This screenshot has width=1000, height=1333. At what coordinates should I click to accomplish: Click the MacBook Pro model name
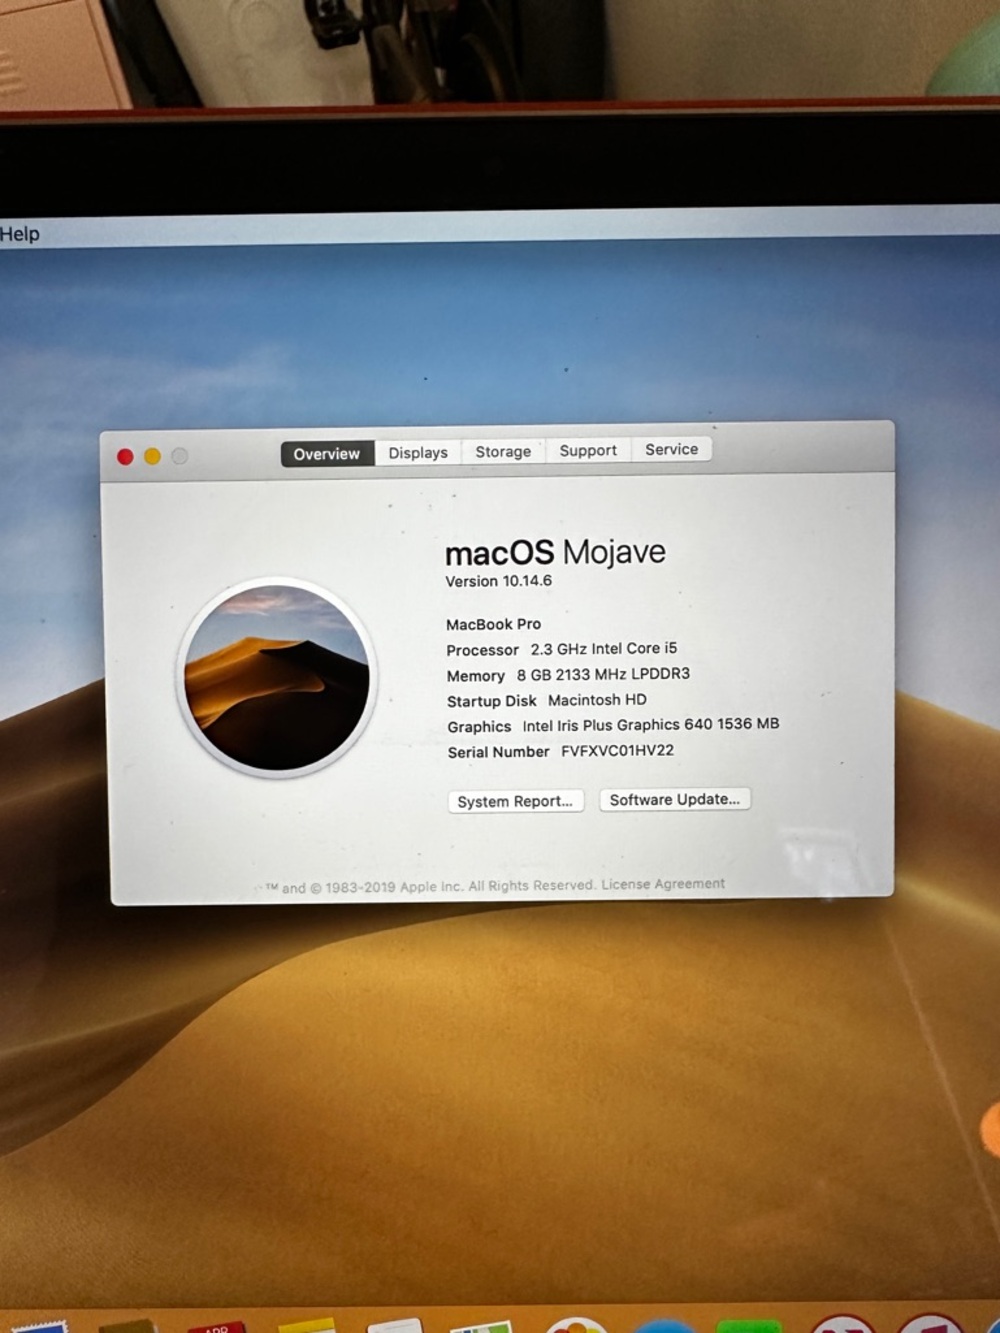(x=493, y=624)
